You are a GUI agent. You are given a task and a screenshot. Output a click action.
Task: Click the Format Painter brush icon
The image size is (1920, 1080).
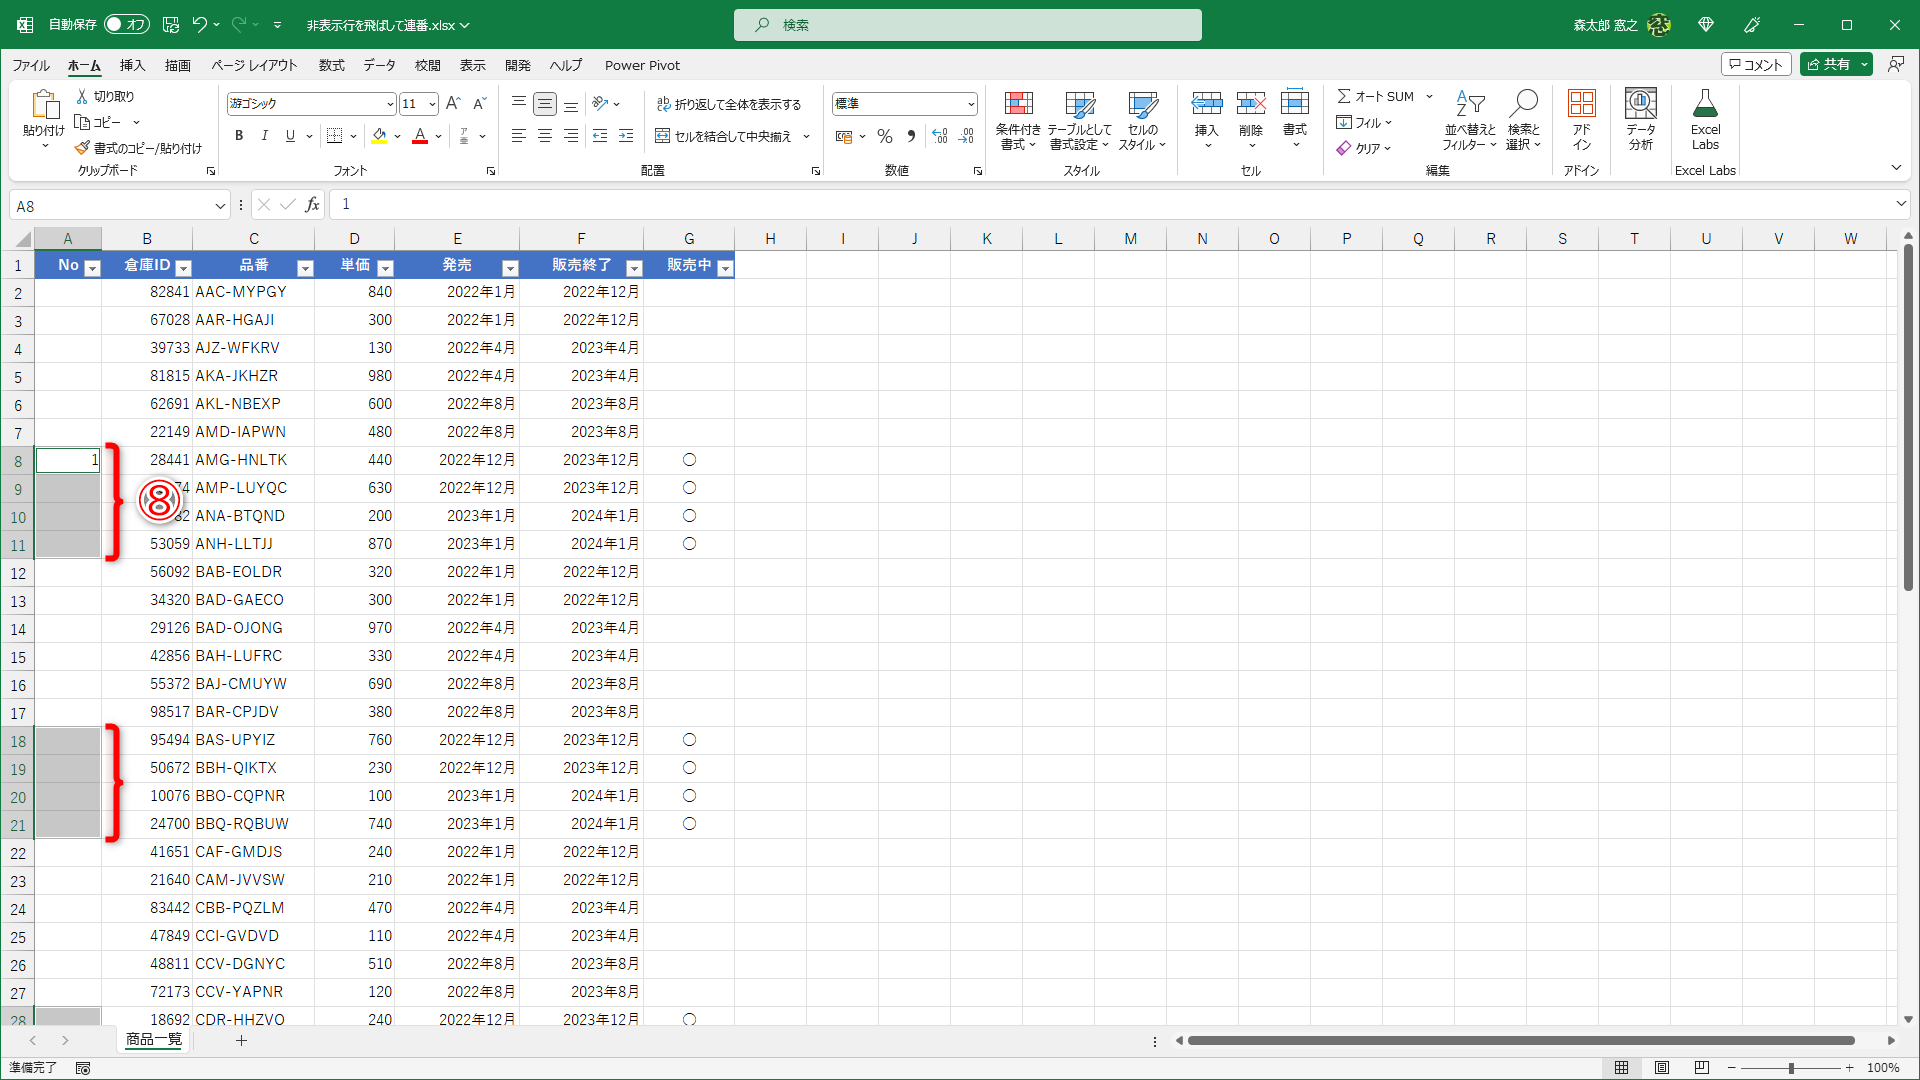83,148
